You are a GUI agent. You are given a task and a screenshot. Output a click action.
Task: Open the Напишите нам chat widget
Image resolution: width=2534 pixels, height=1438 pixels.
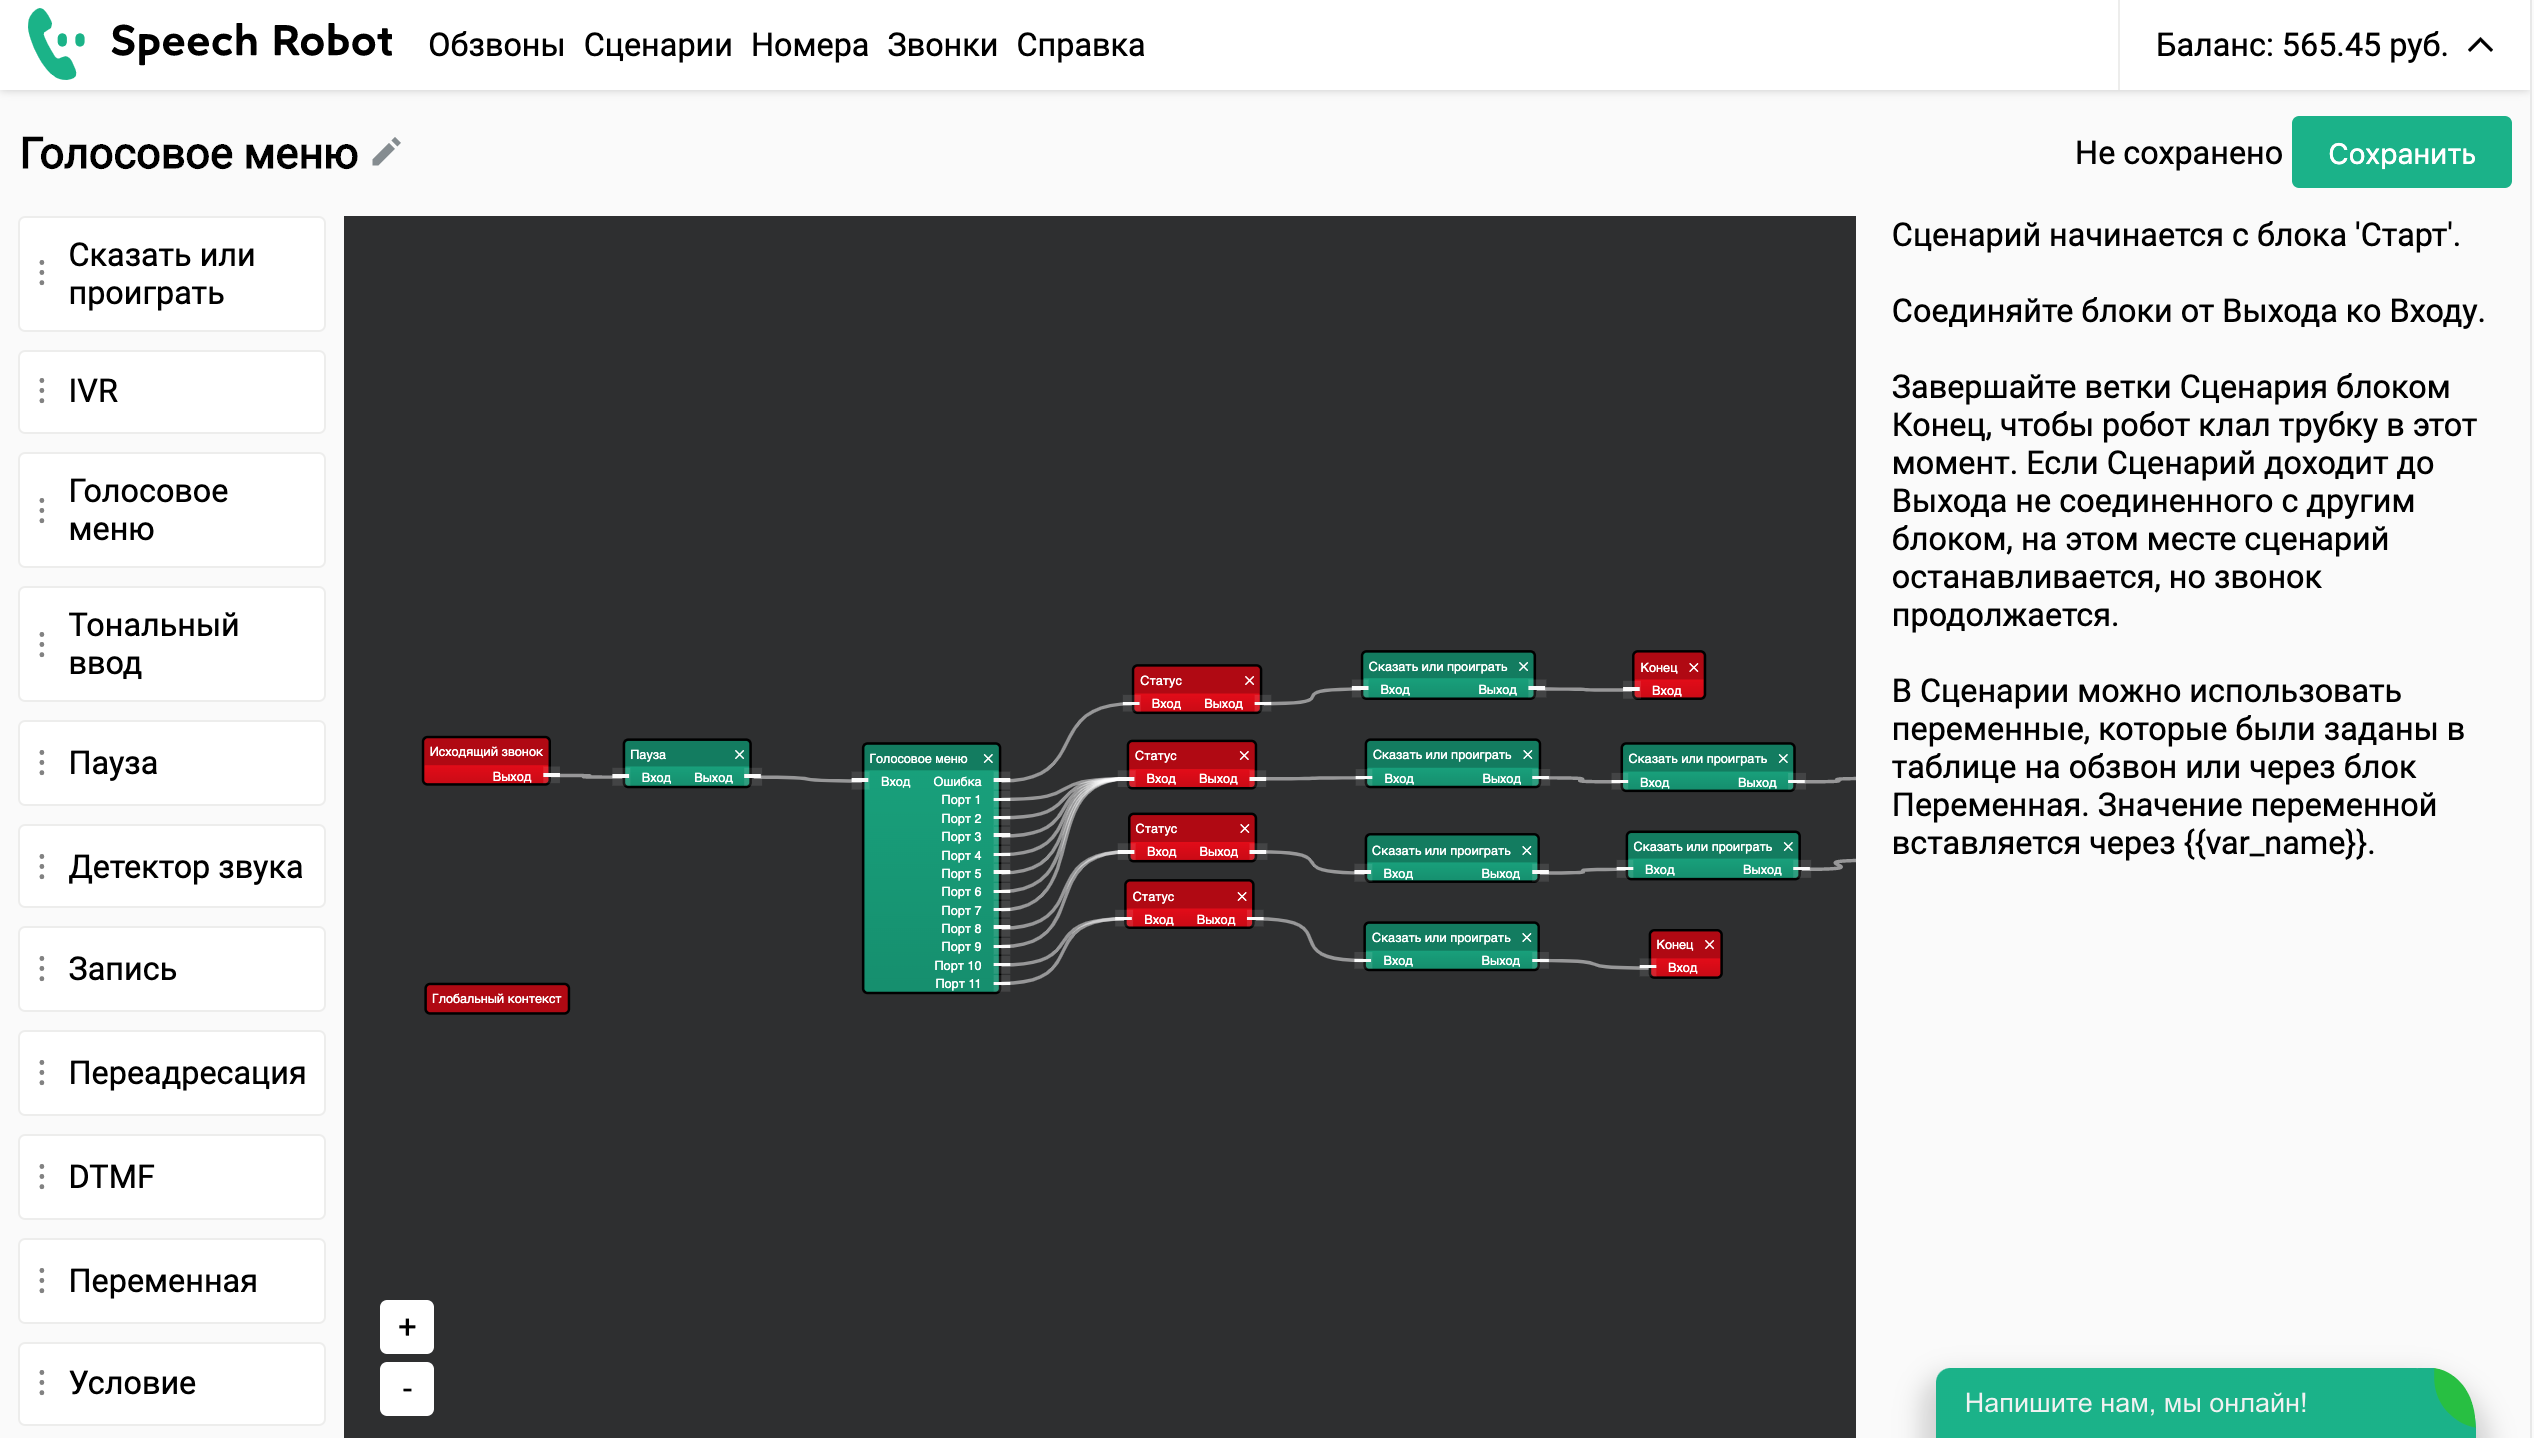[x=2204, y=1402]
